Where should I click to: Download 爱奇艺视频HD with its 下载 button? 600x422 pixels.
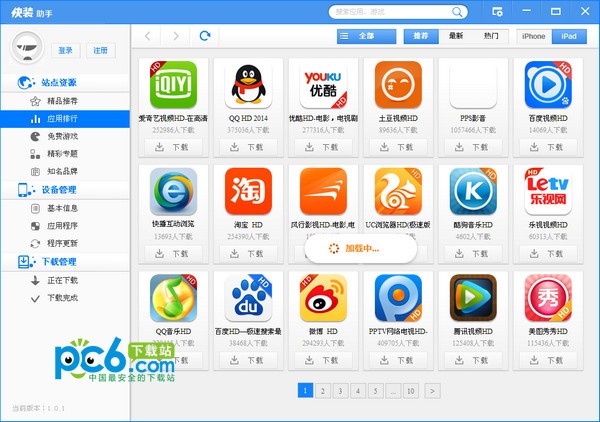click(x=173, y=147)
